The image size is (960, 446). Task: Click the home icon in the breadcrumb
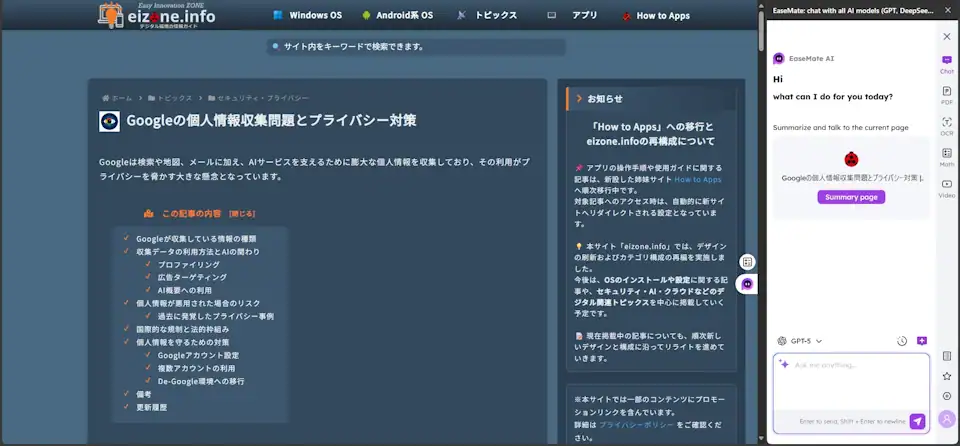coord(106,98)
